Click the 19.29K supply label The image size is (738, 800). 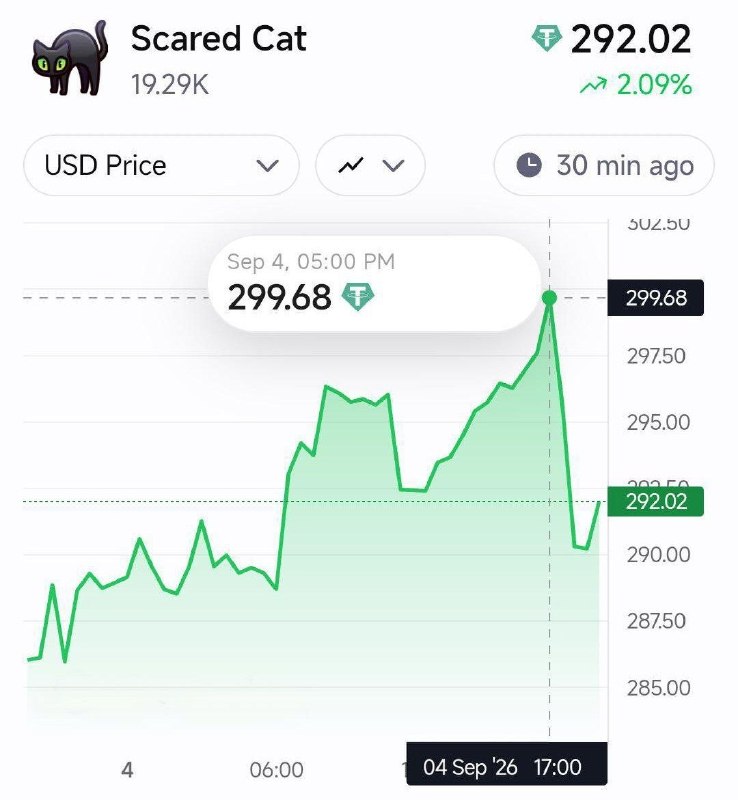click(x=170, y=84)
